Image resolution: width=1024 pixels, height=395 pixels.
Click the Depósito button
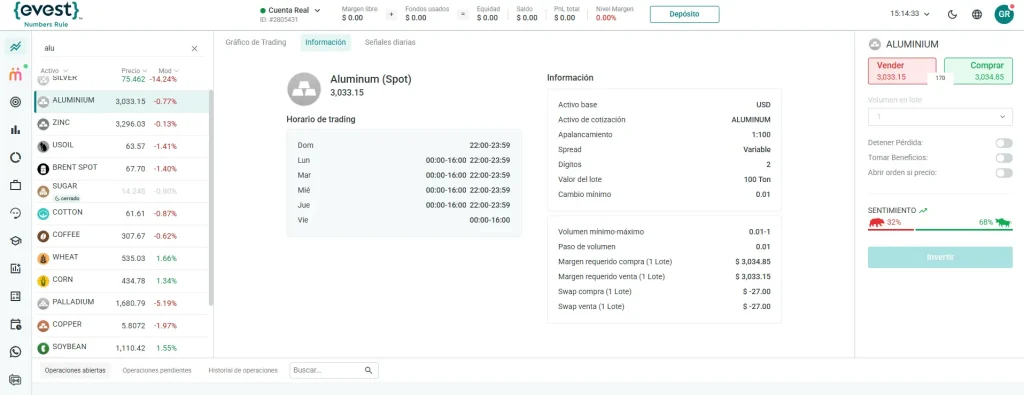[x=684, y=14]
